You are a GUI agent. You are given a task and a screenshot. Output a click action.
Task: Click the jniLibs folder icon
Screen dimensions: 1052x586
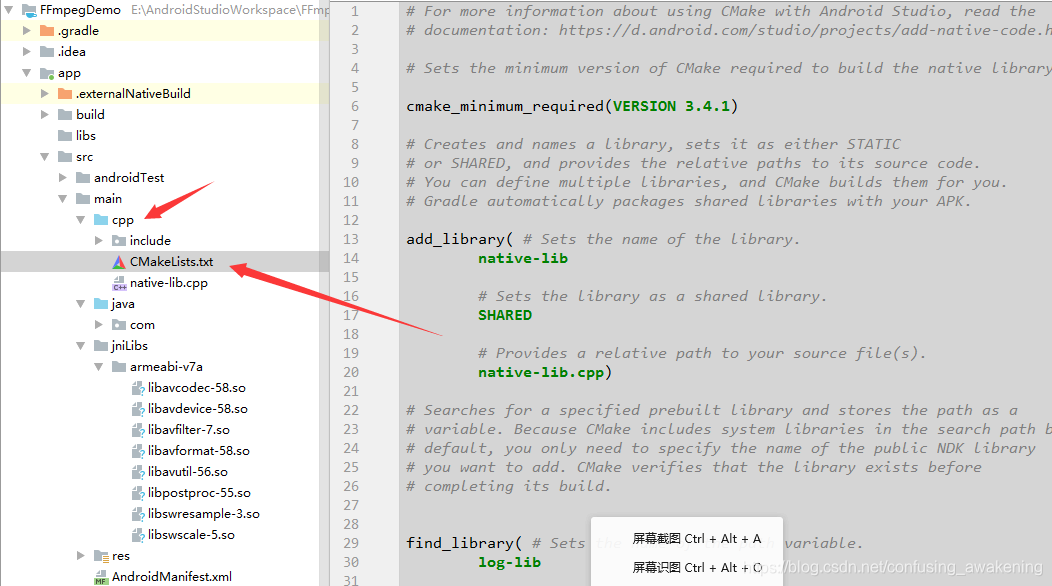tap(101, 346)
